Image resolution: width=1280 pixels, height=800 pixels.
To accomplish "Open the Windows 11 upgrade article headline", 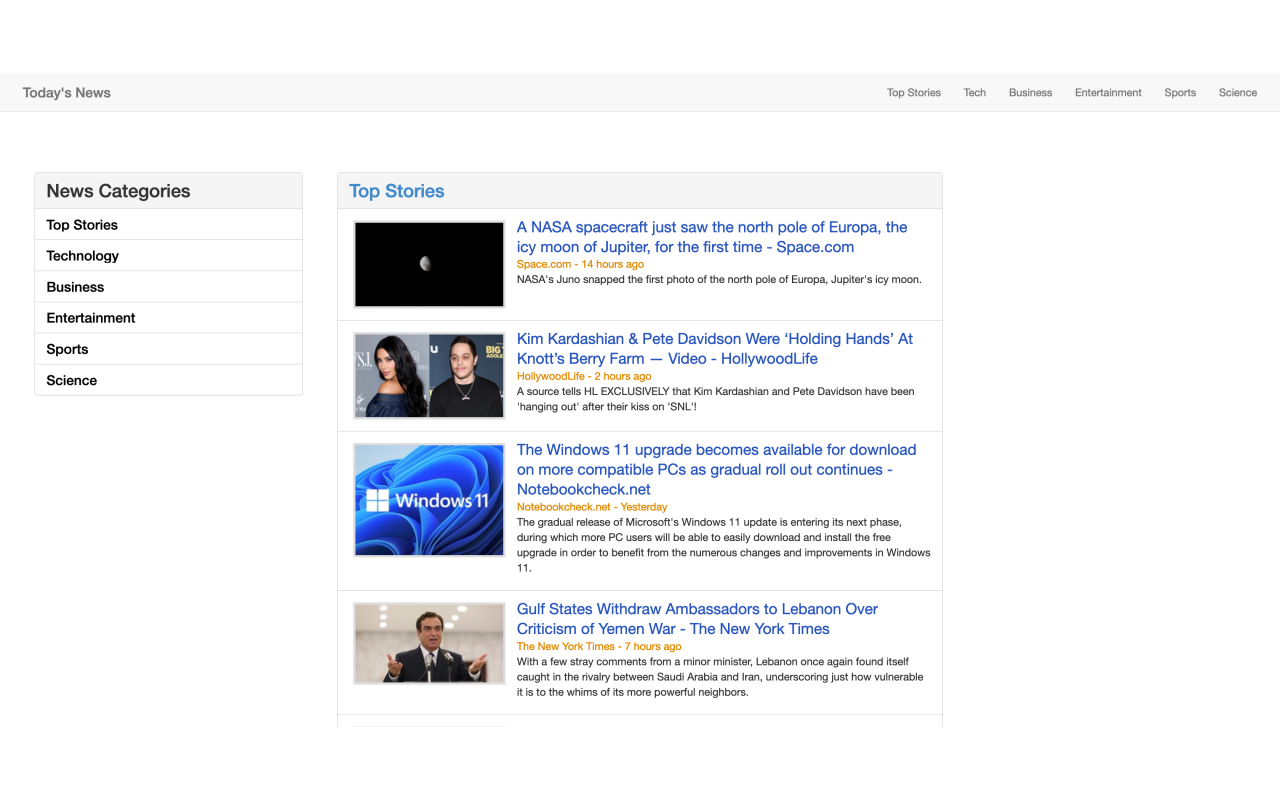I will (715, 469).
